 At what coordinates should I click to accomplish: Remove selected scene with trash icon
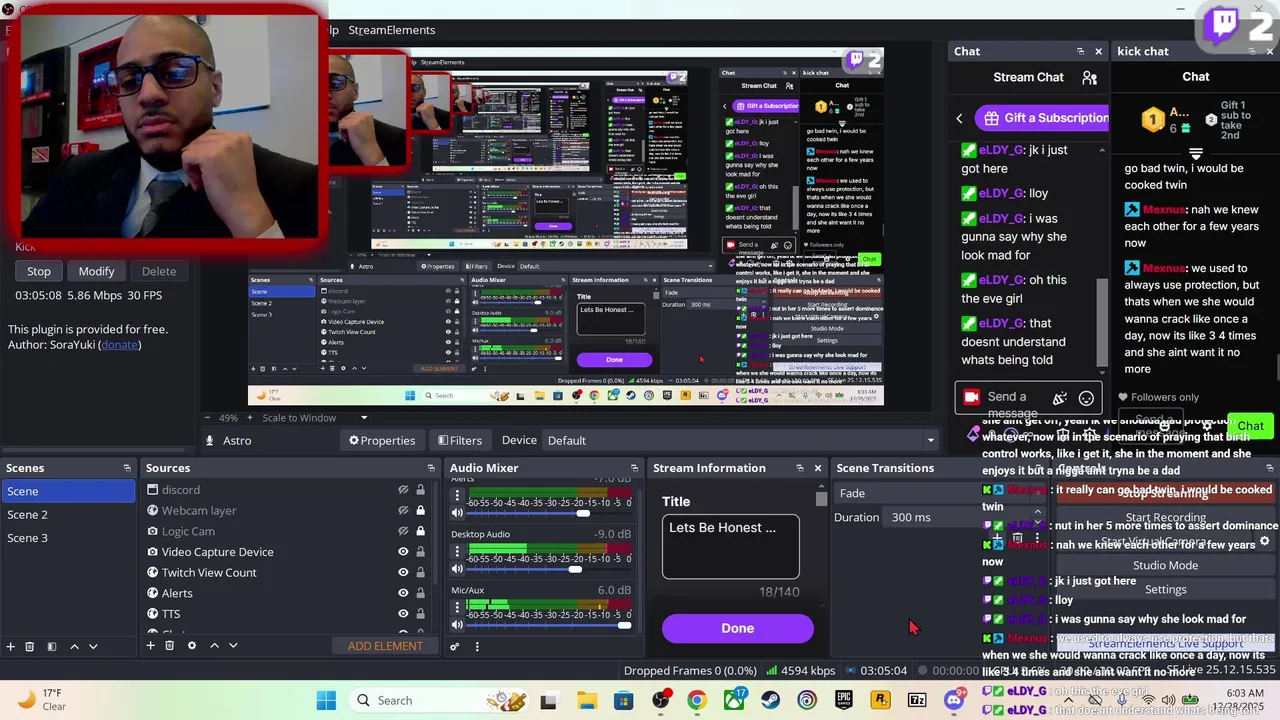coord(30,646)
